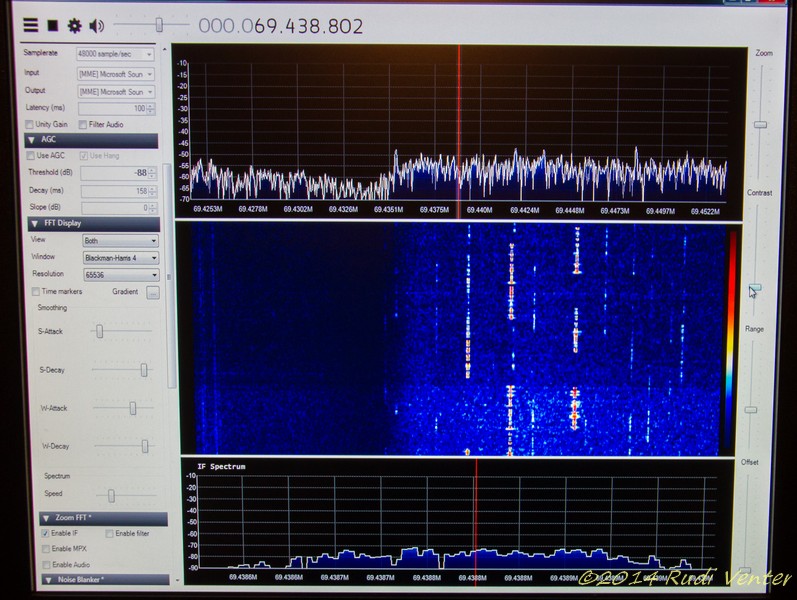Image resolution: width=797 pixels, height=600 pixels.
Task: Click the Gradient edit button
Action: (x=153, y=292)
